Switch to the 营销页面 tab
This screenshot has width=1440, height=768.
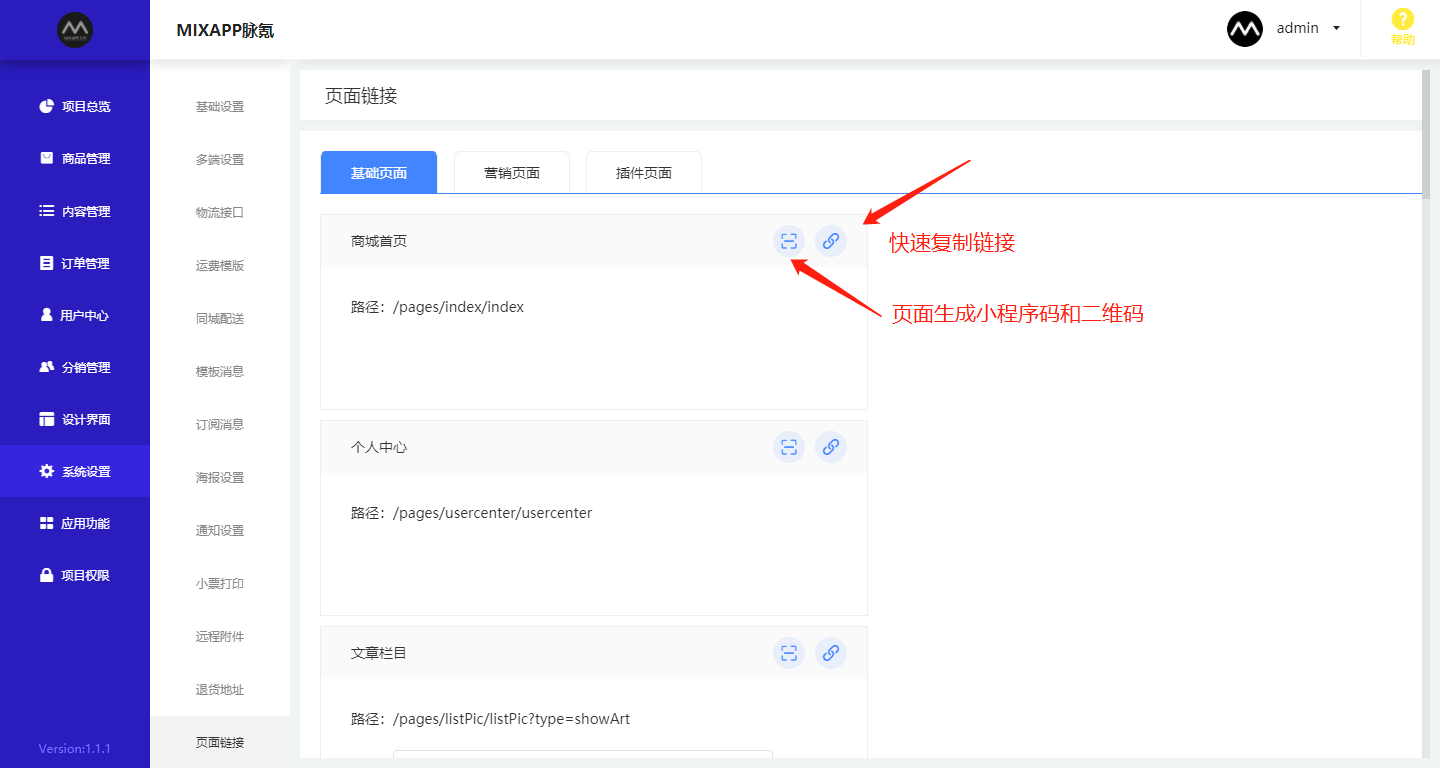512,172
